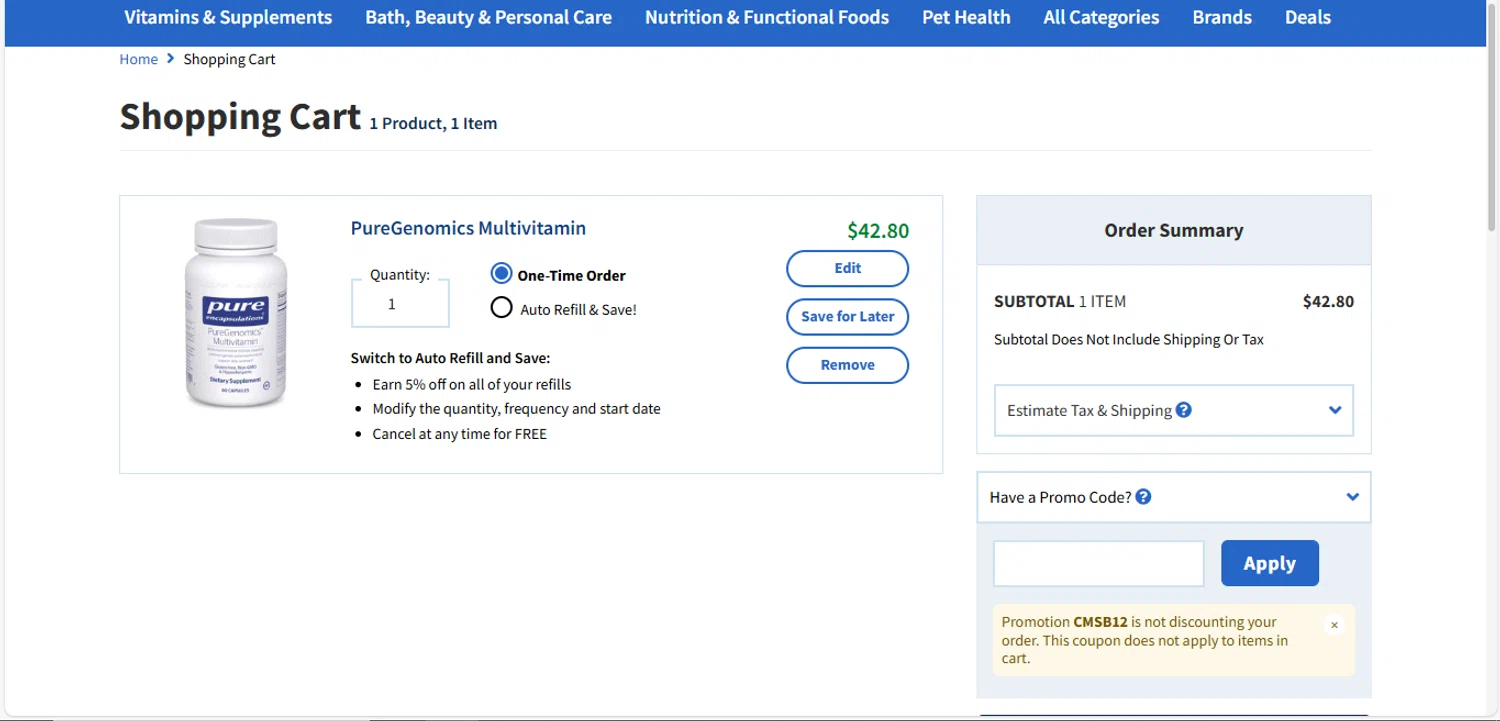The height and width of the screenshot is (721, 1500).
Task: Open the All Categories menu
Action: [1101, 17]
